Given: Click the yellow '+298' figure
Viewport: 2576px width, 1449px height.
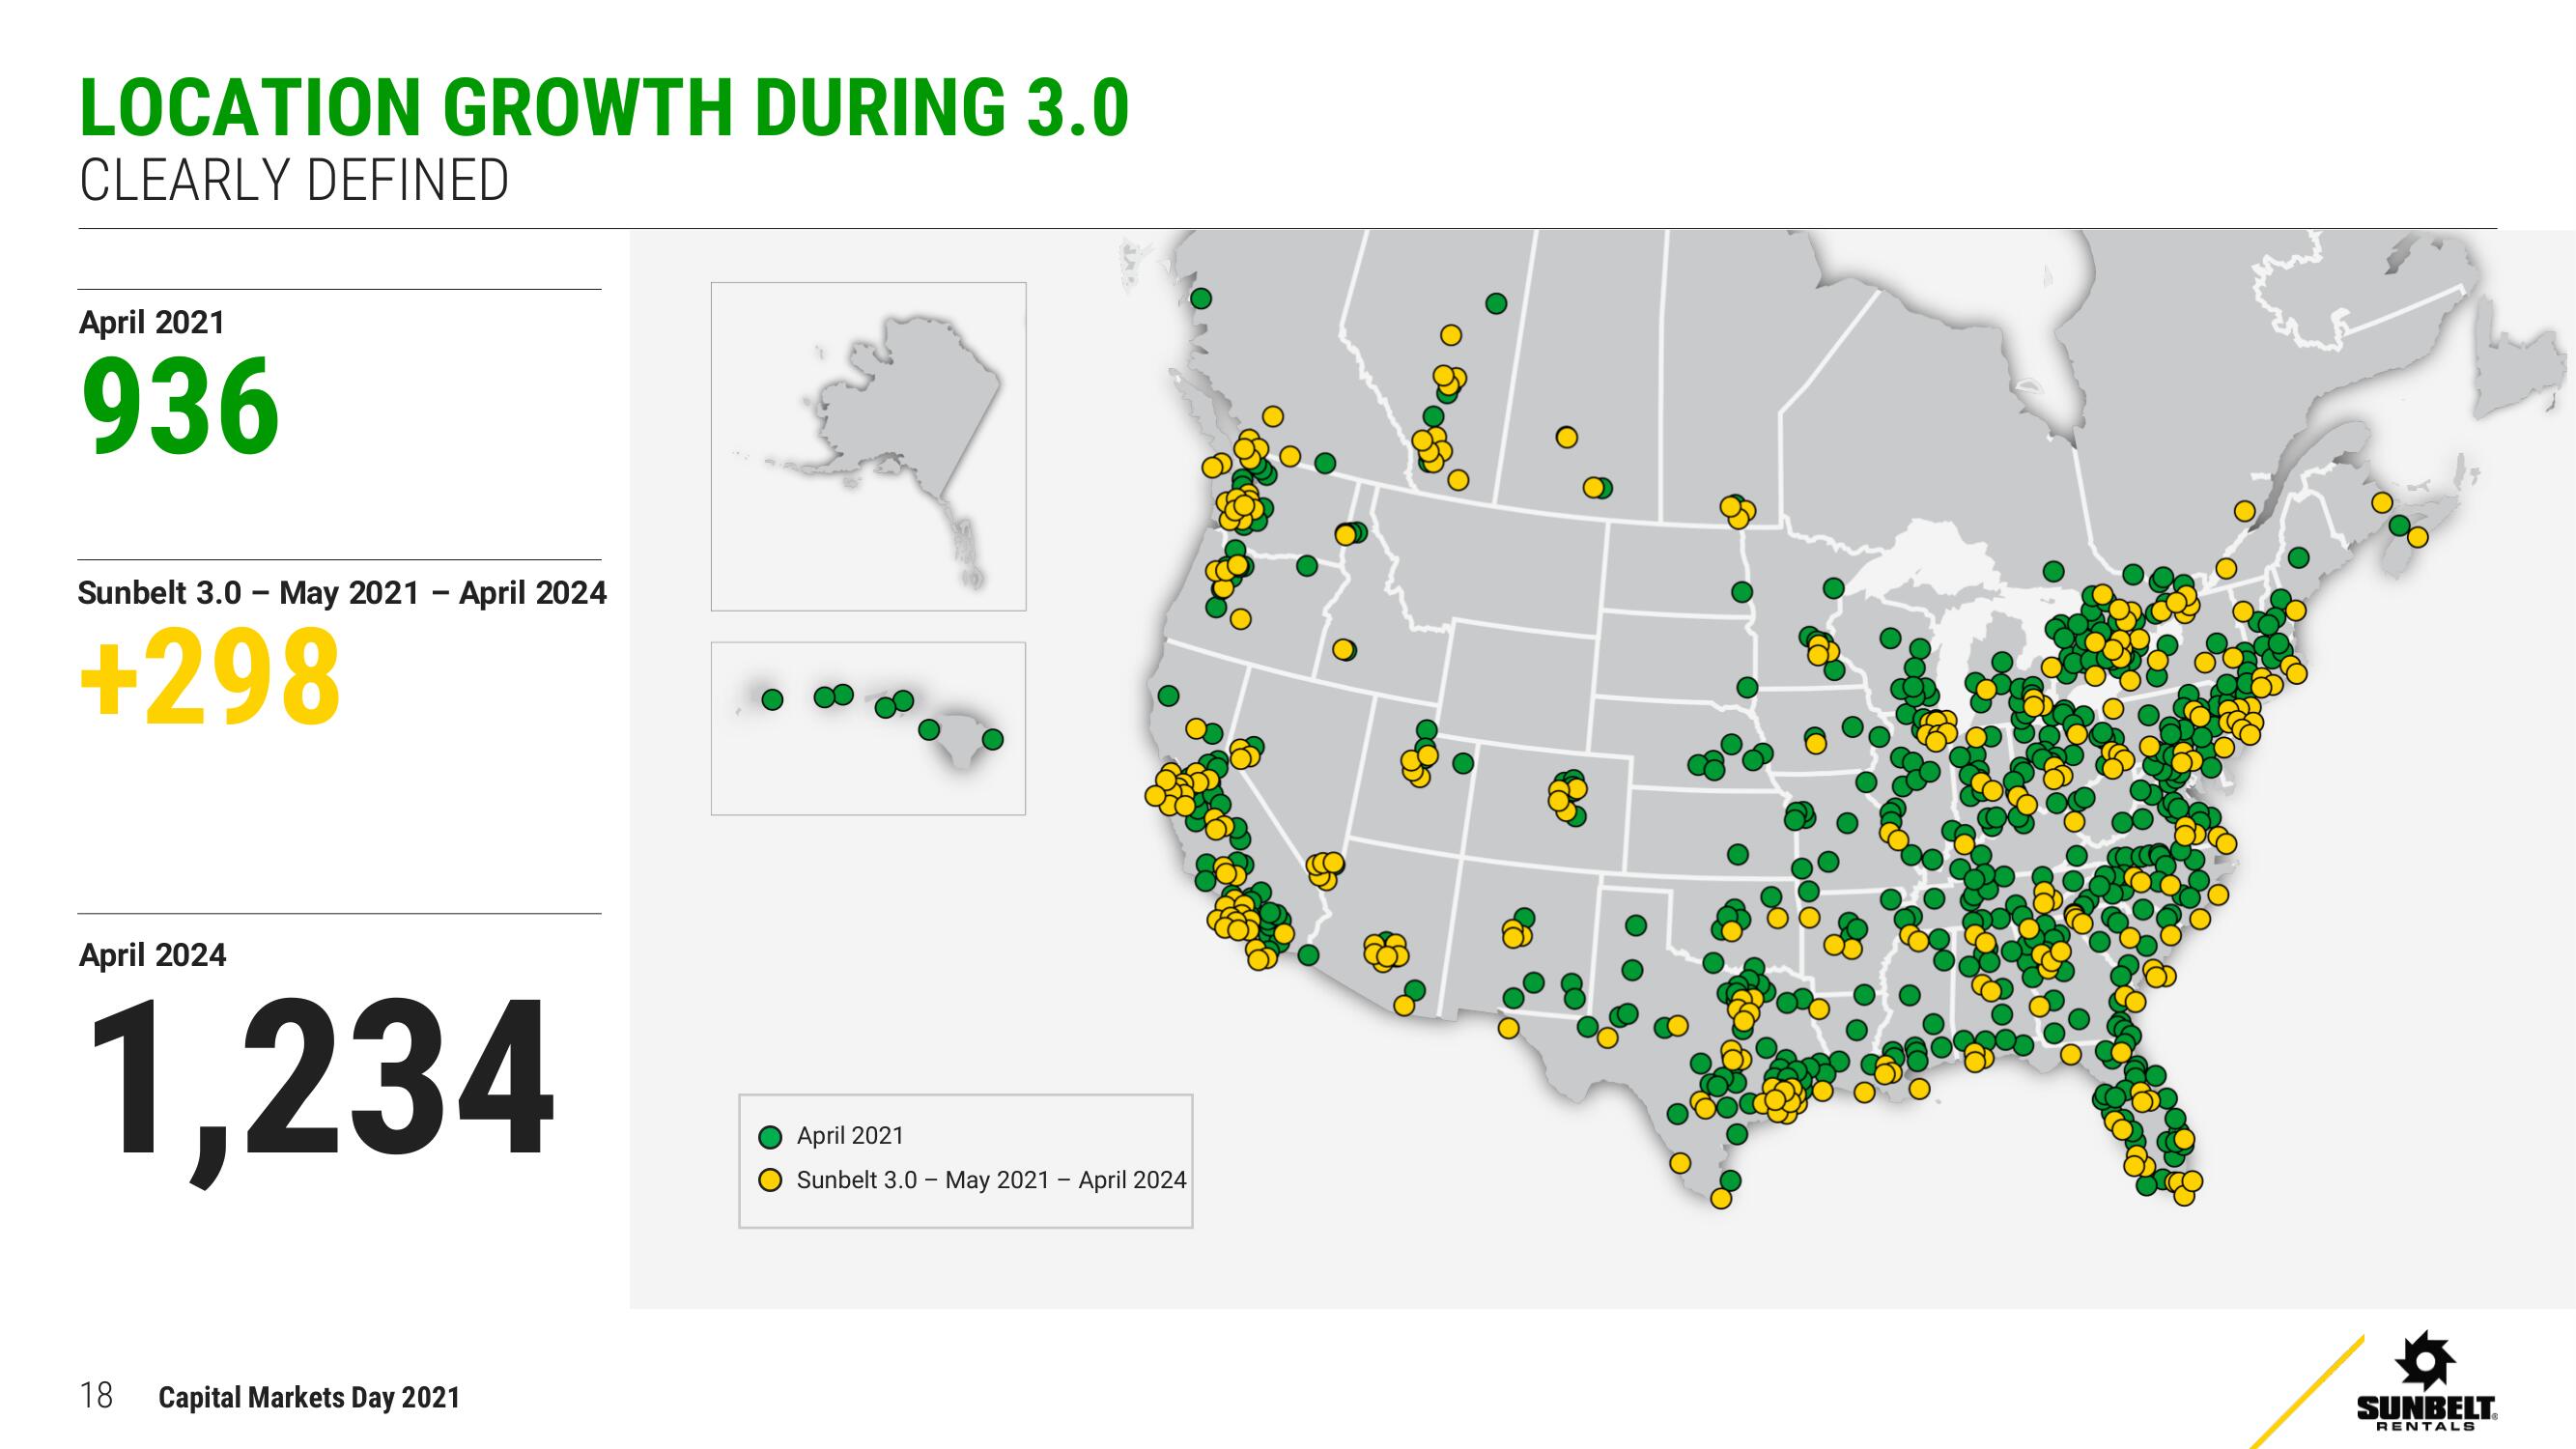Looking at the screenshot, I should pos(209,676).
